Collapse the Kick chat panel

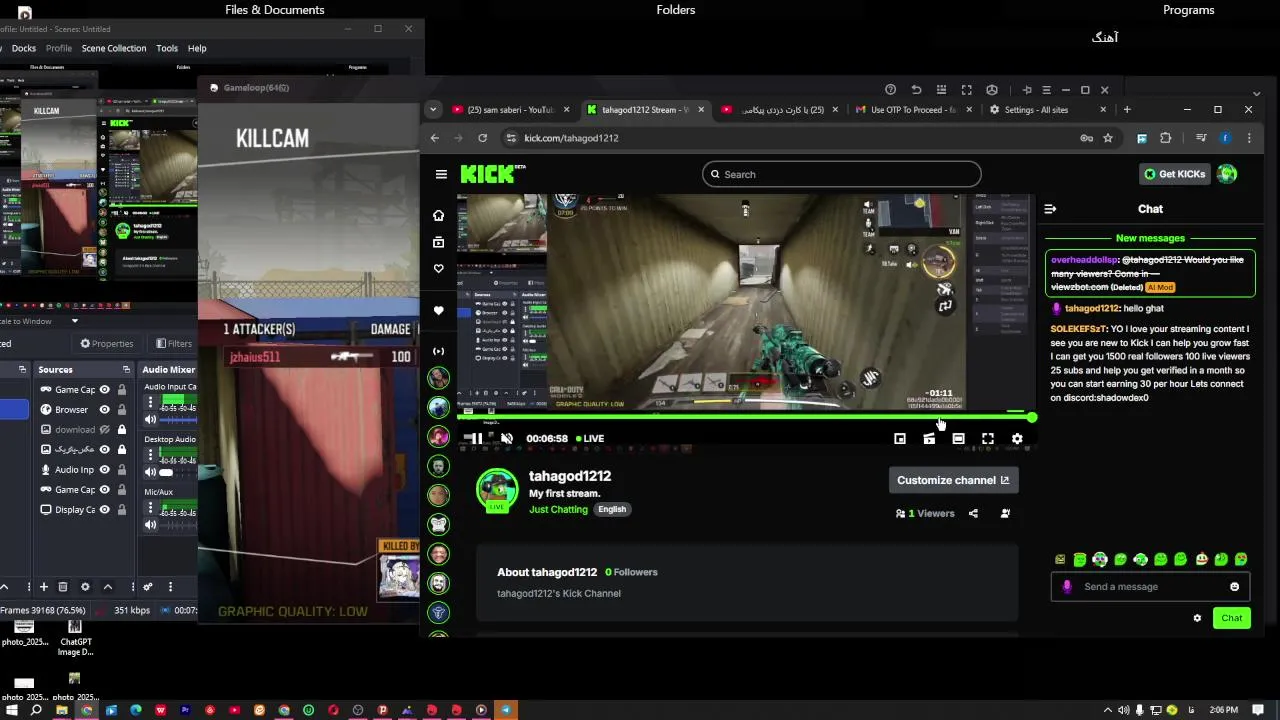(1050, 209)
